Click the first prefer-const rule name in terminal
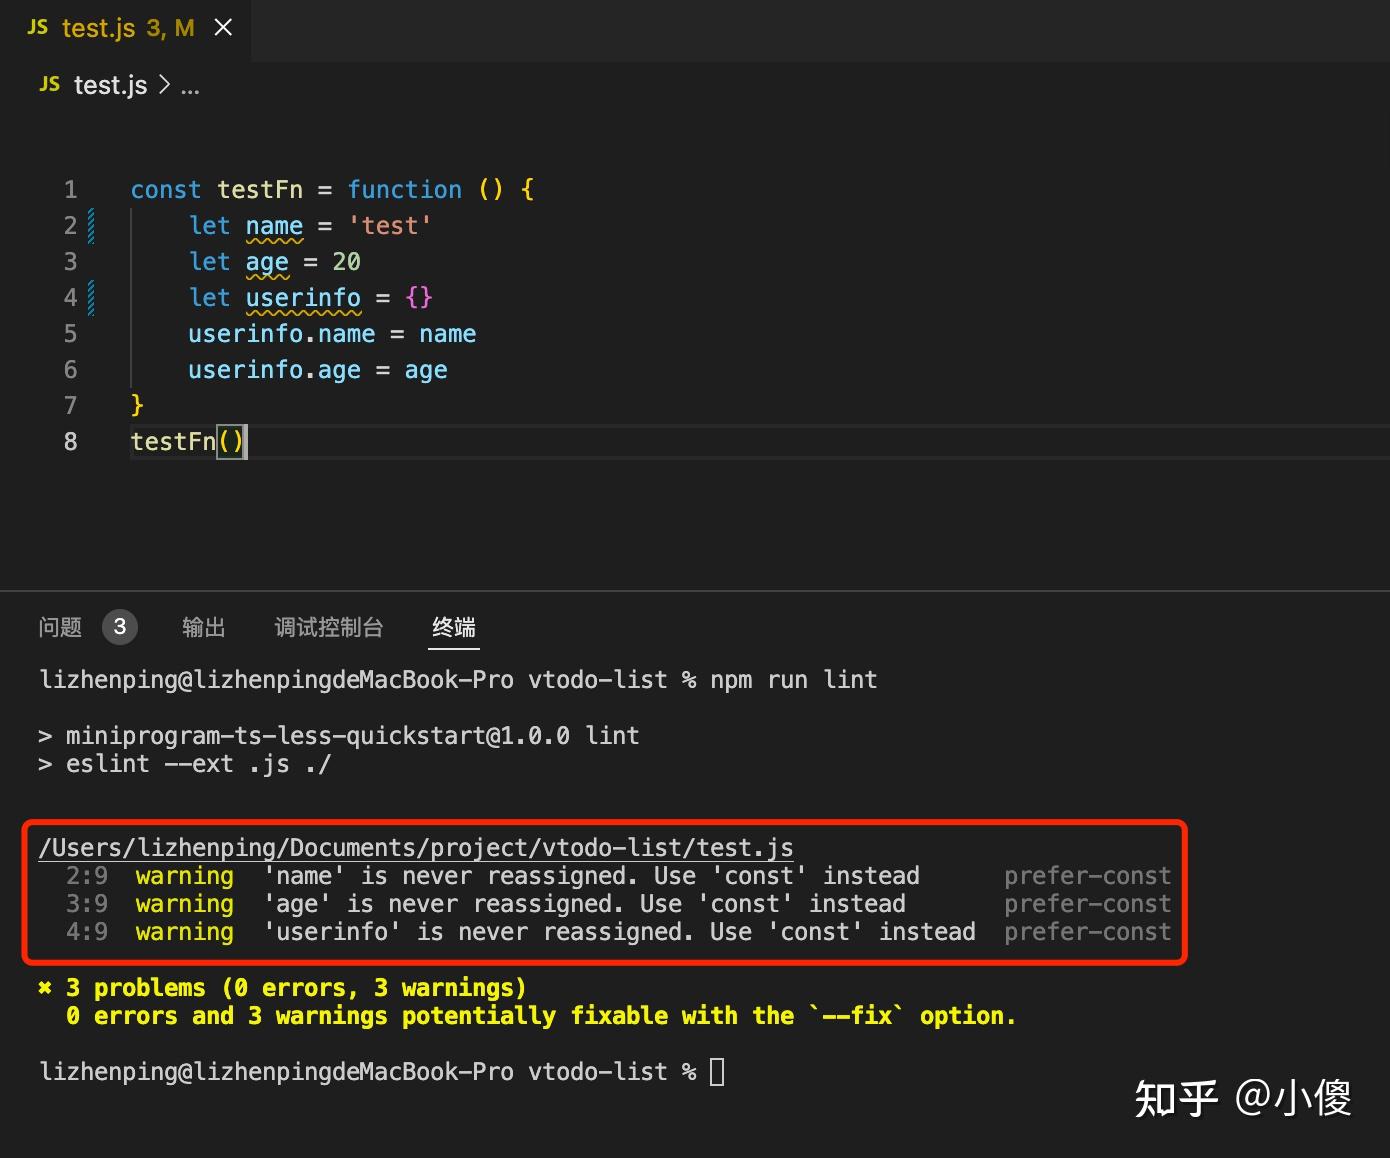The image size is (1390, 1158). point(1087,876)
